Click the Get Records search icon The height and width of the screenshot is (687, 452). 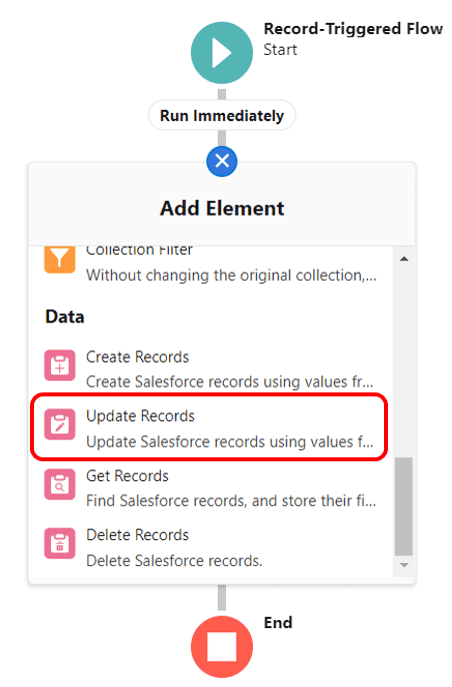60,484
